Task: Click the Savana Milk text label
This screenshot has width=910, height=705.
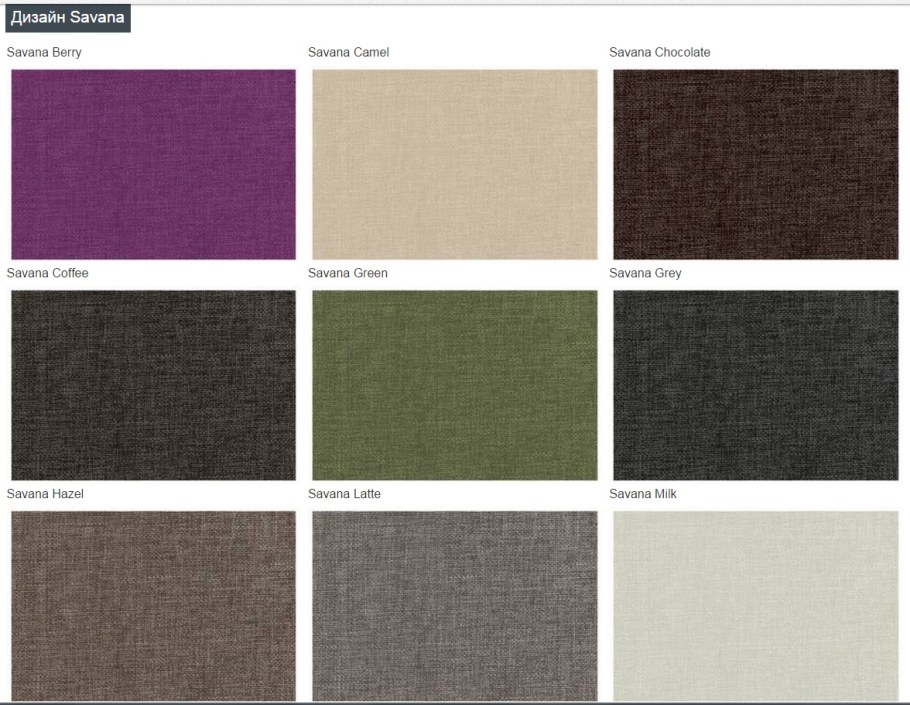Action: point(643,494)
